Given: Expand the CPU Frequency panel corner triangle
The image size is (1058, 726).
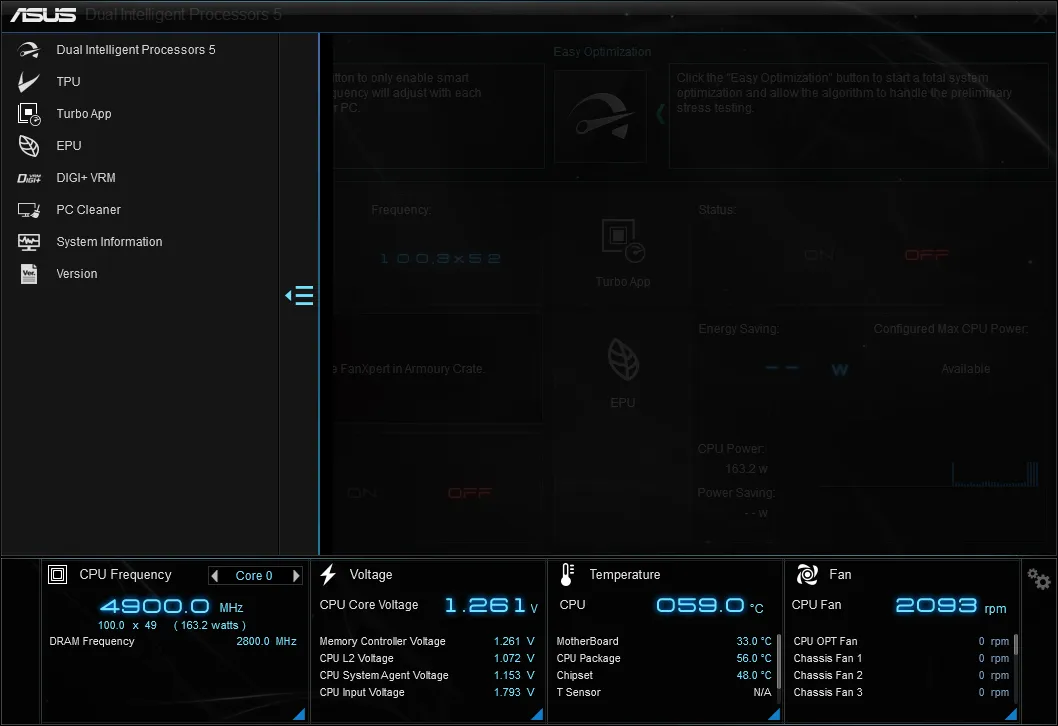Looking at the screenshot, I should [x=299, y=714].
